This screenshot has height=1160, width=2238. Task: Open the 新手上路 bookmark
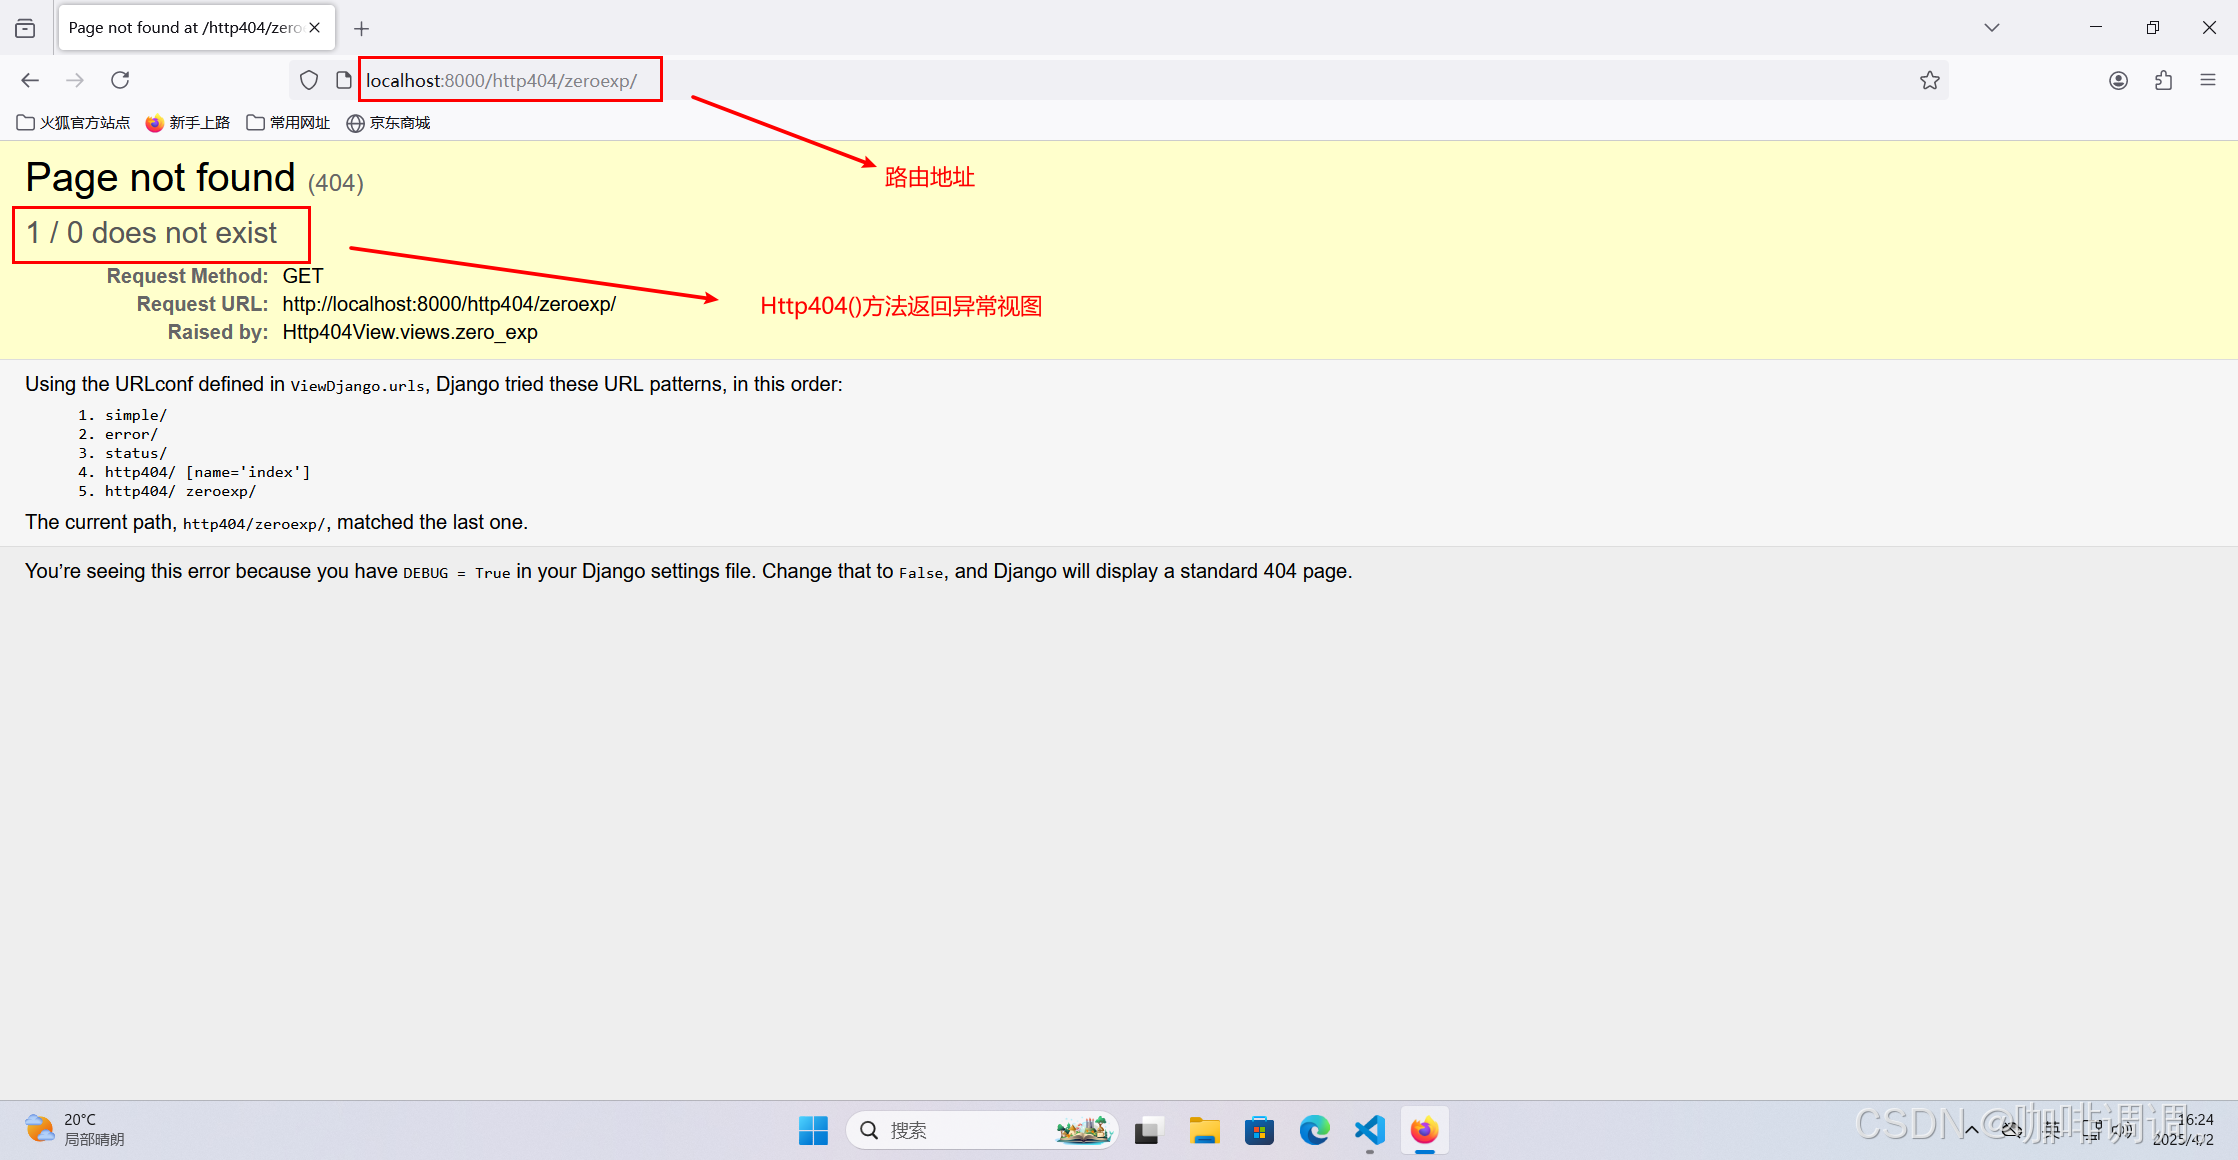click(188, 122)
